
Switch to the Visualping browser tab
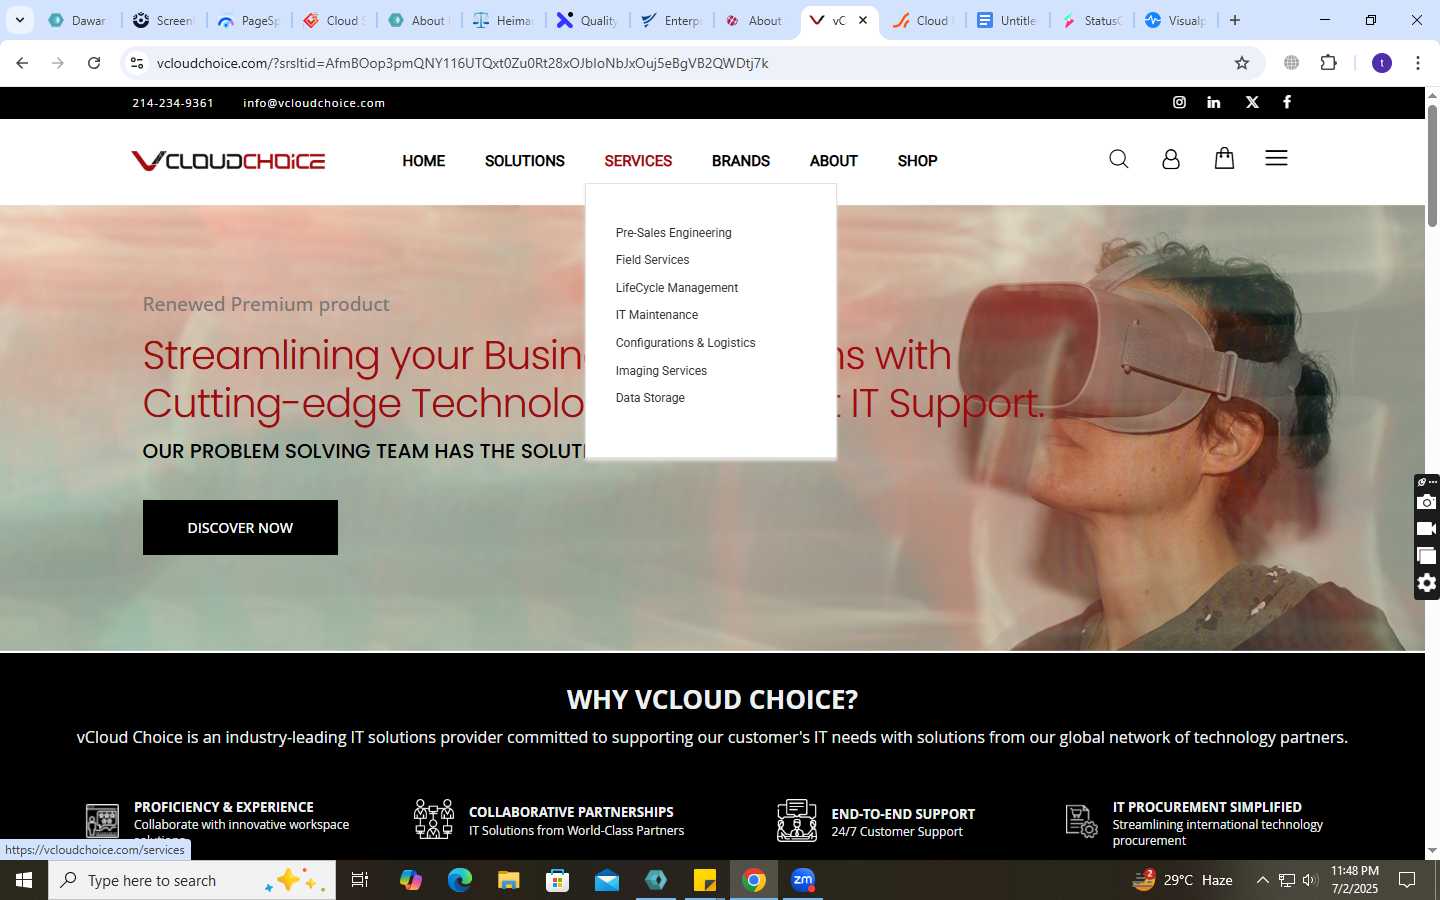(x=1178, y=20)
